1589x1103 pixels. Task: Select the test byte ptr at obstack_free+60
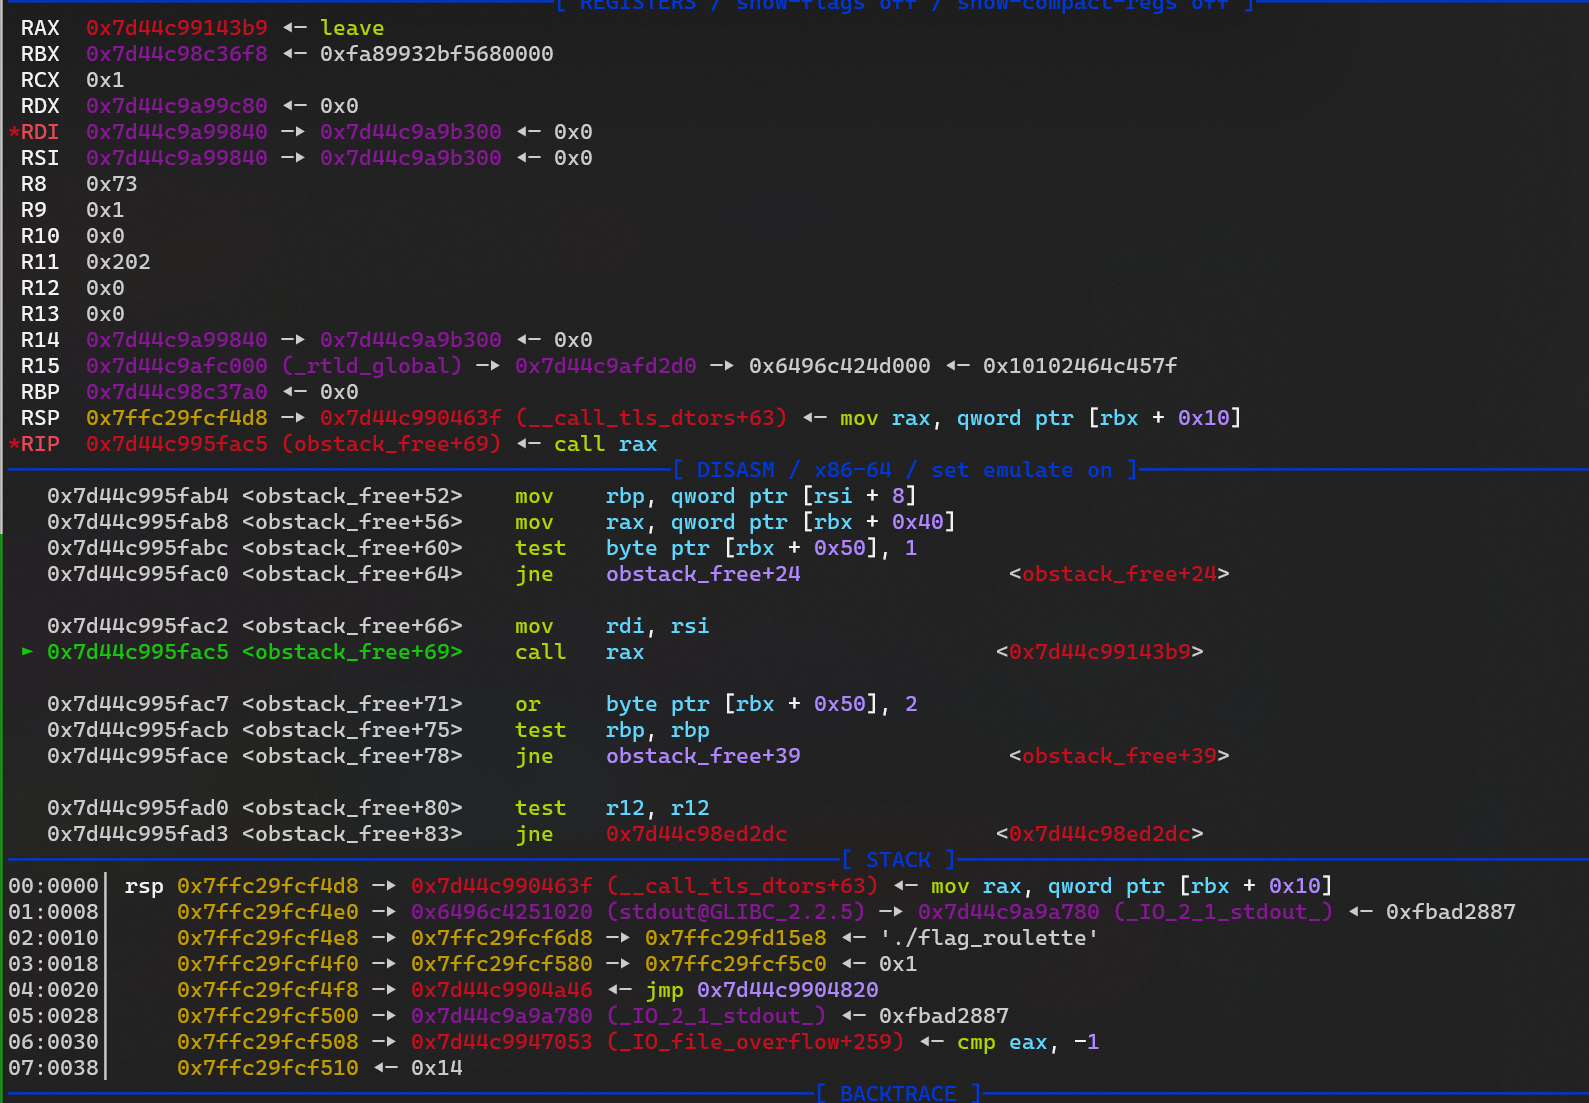click(x=716, y=548)
